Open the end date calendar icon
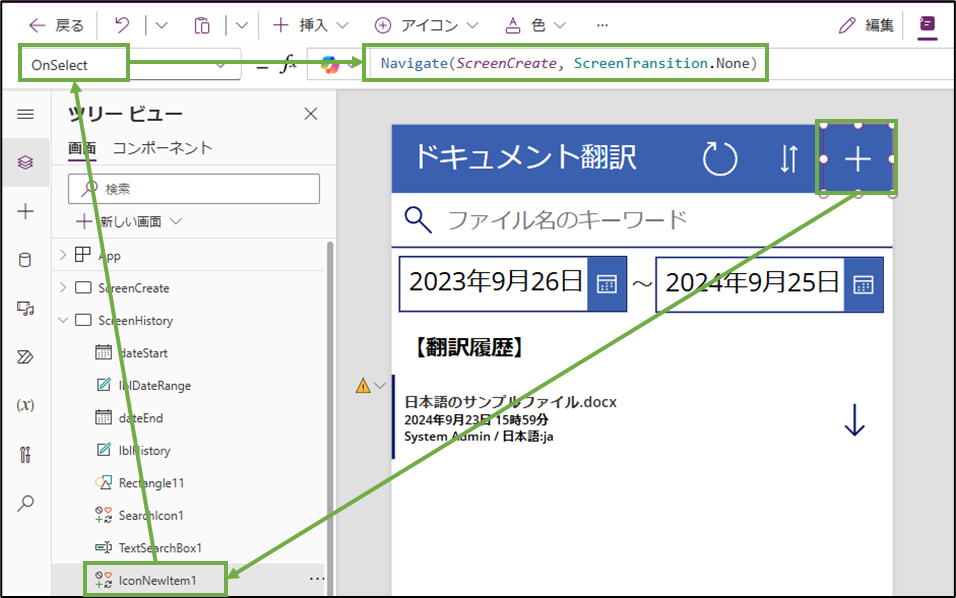Screen dimensions: 956x598 point(863,285)
